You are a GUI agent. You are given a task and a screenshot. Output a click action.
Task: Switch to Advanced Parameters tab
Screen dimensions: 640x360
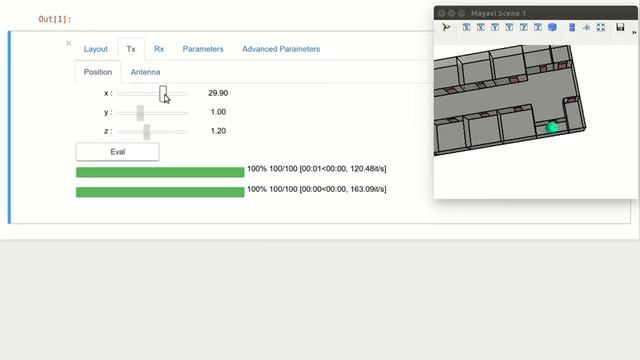(x=281, y=49)
